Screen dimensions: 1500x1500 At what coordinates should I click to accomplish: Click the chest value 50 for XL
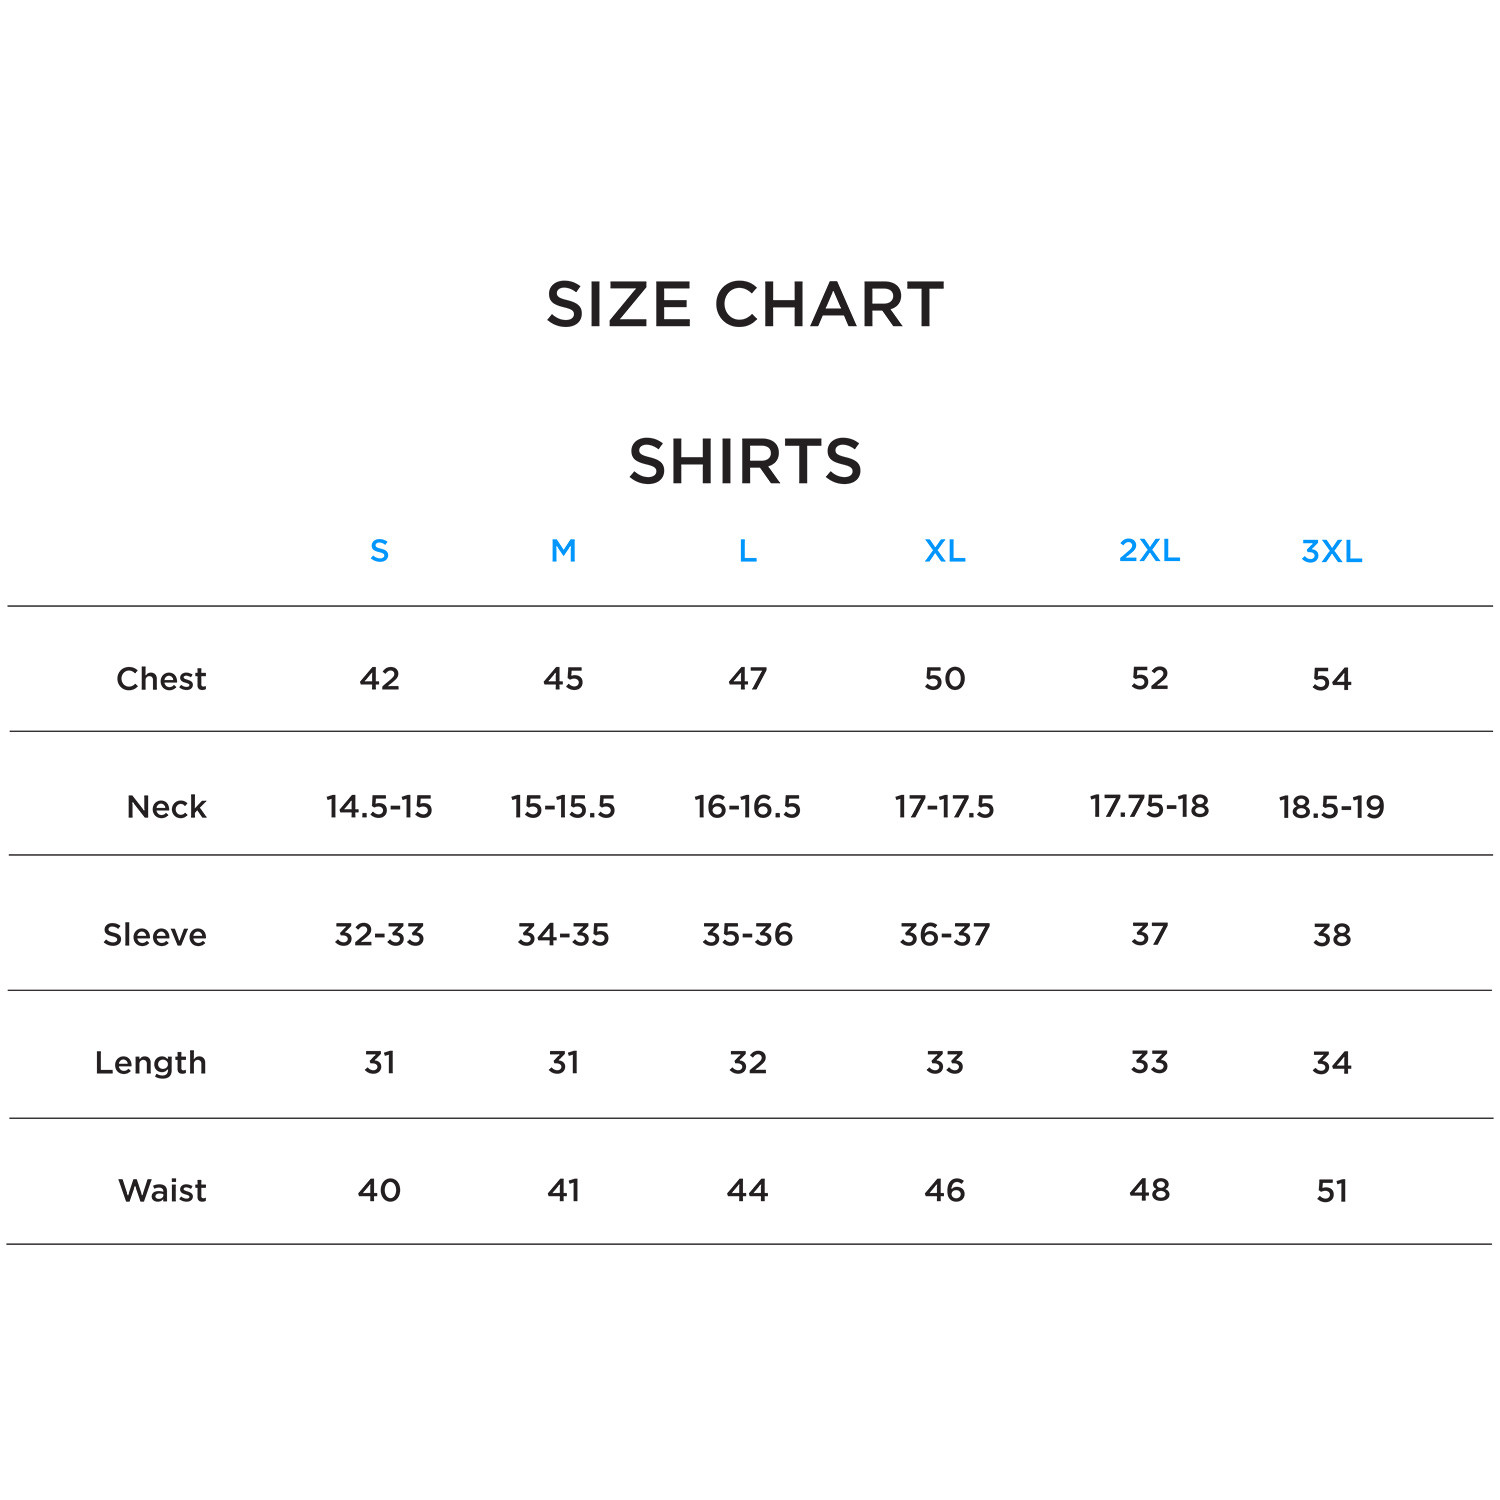944,679
